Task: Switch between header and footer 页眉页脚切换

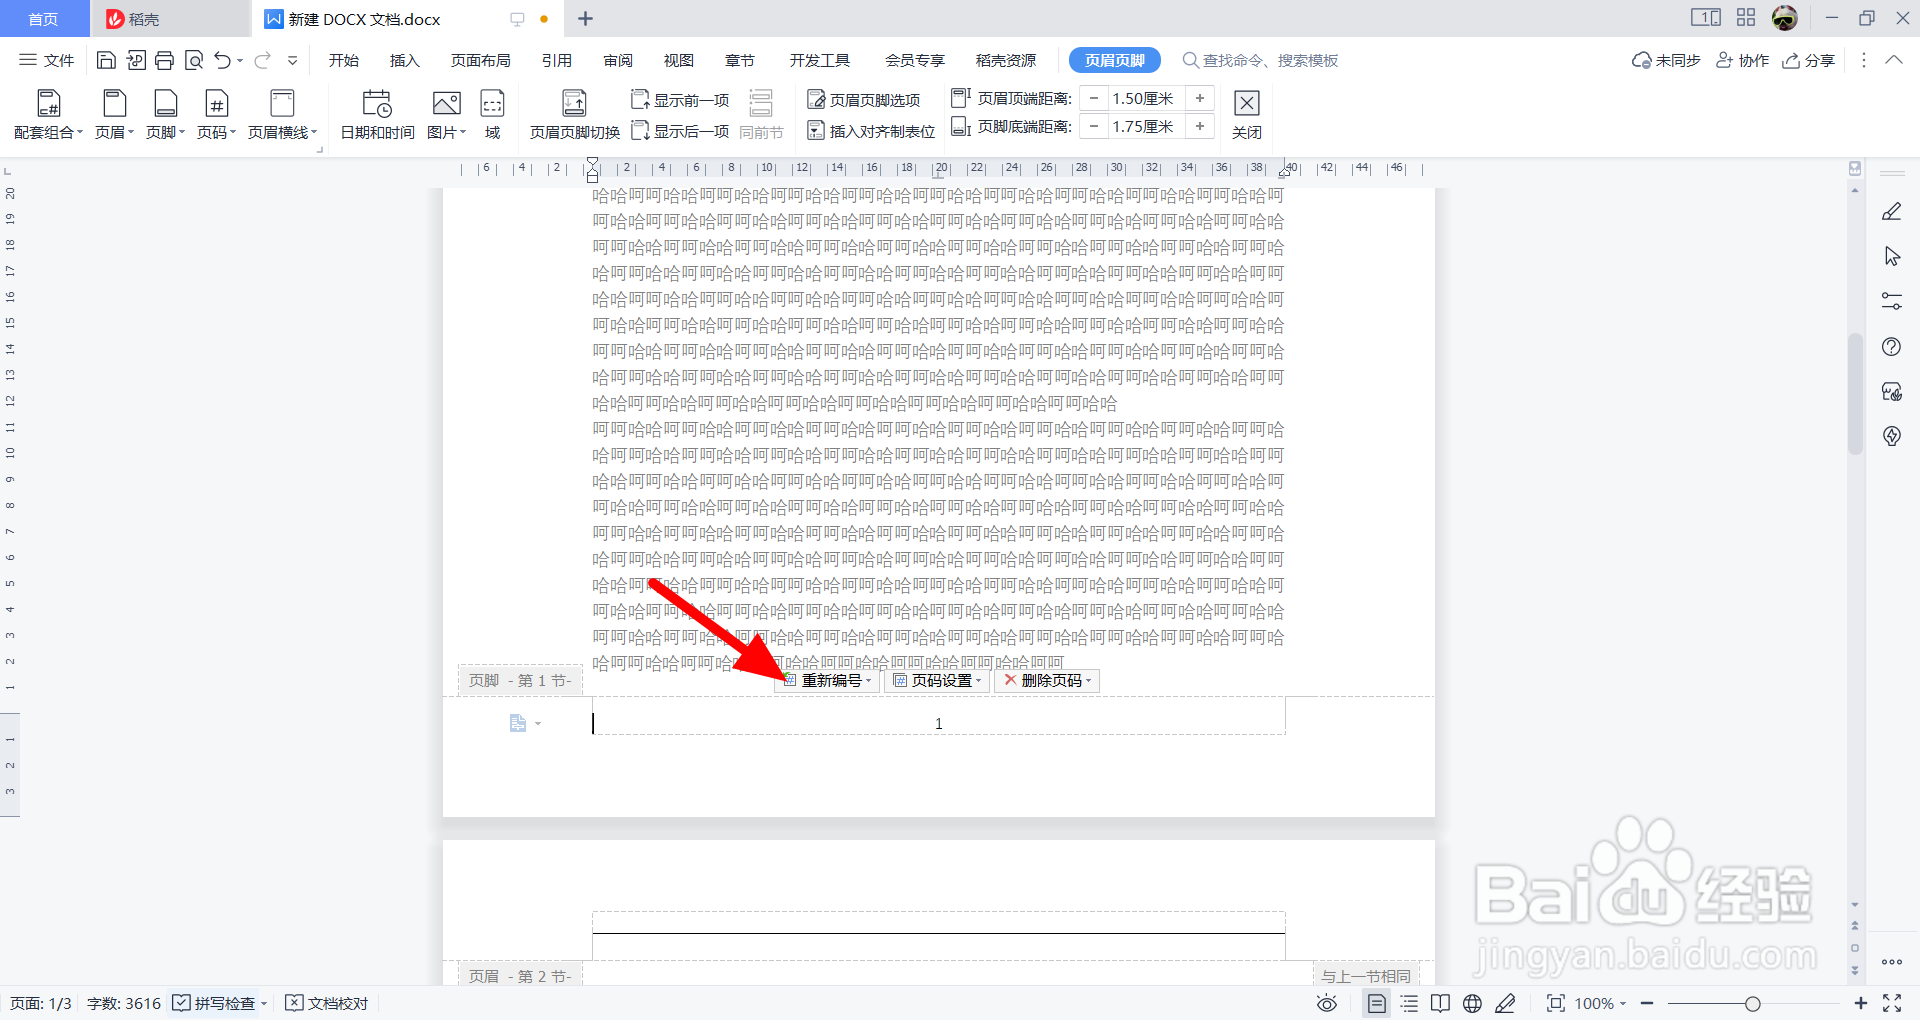Action: tap(575, 114)
